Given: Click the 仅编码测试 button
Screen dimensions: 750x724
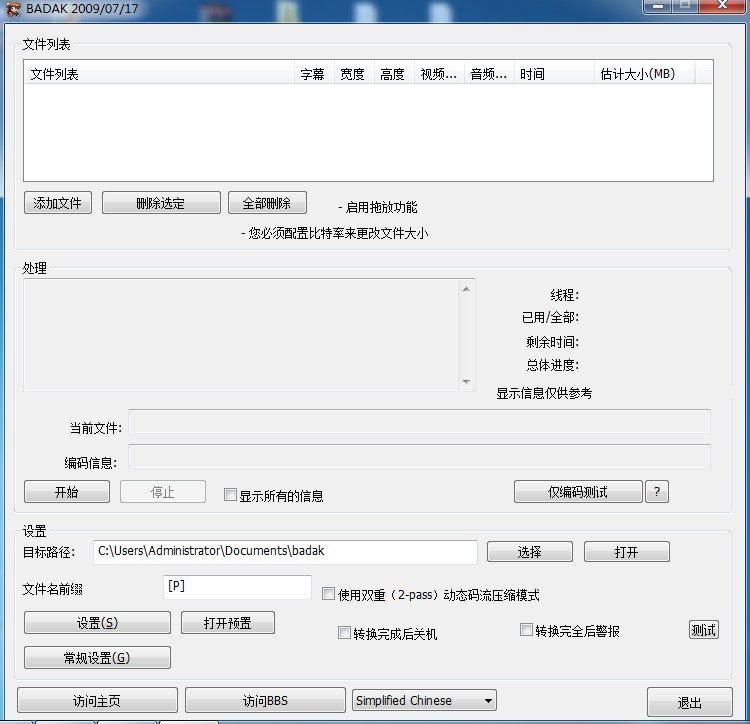Looking at the screenshot, I should 577,492.
